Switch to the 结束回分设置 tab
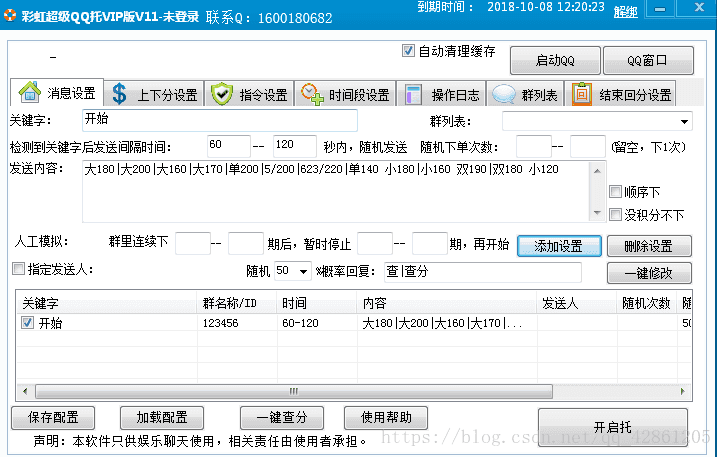 pos(621,94)
